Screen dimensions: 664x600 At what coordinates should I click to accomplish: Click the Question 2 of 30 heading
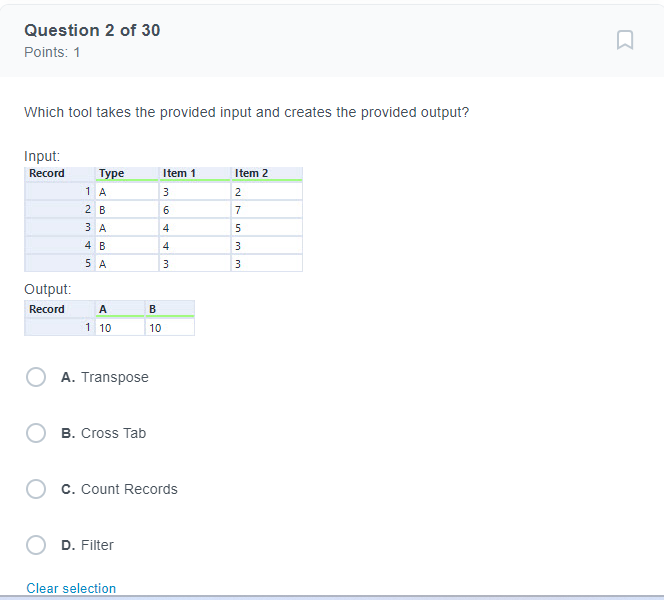pyautogui.click(x=92, y=30)
